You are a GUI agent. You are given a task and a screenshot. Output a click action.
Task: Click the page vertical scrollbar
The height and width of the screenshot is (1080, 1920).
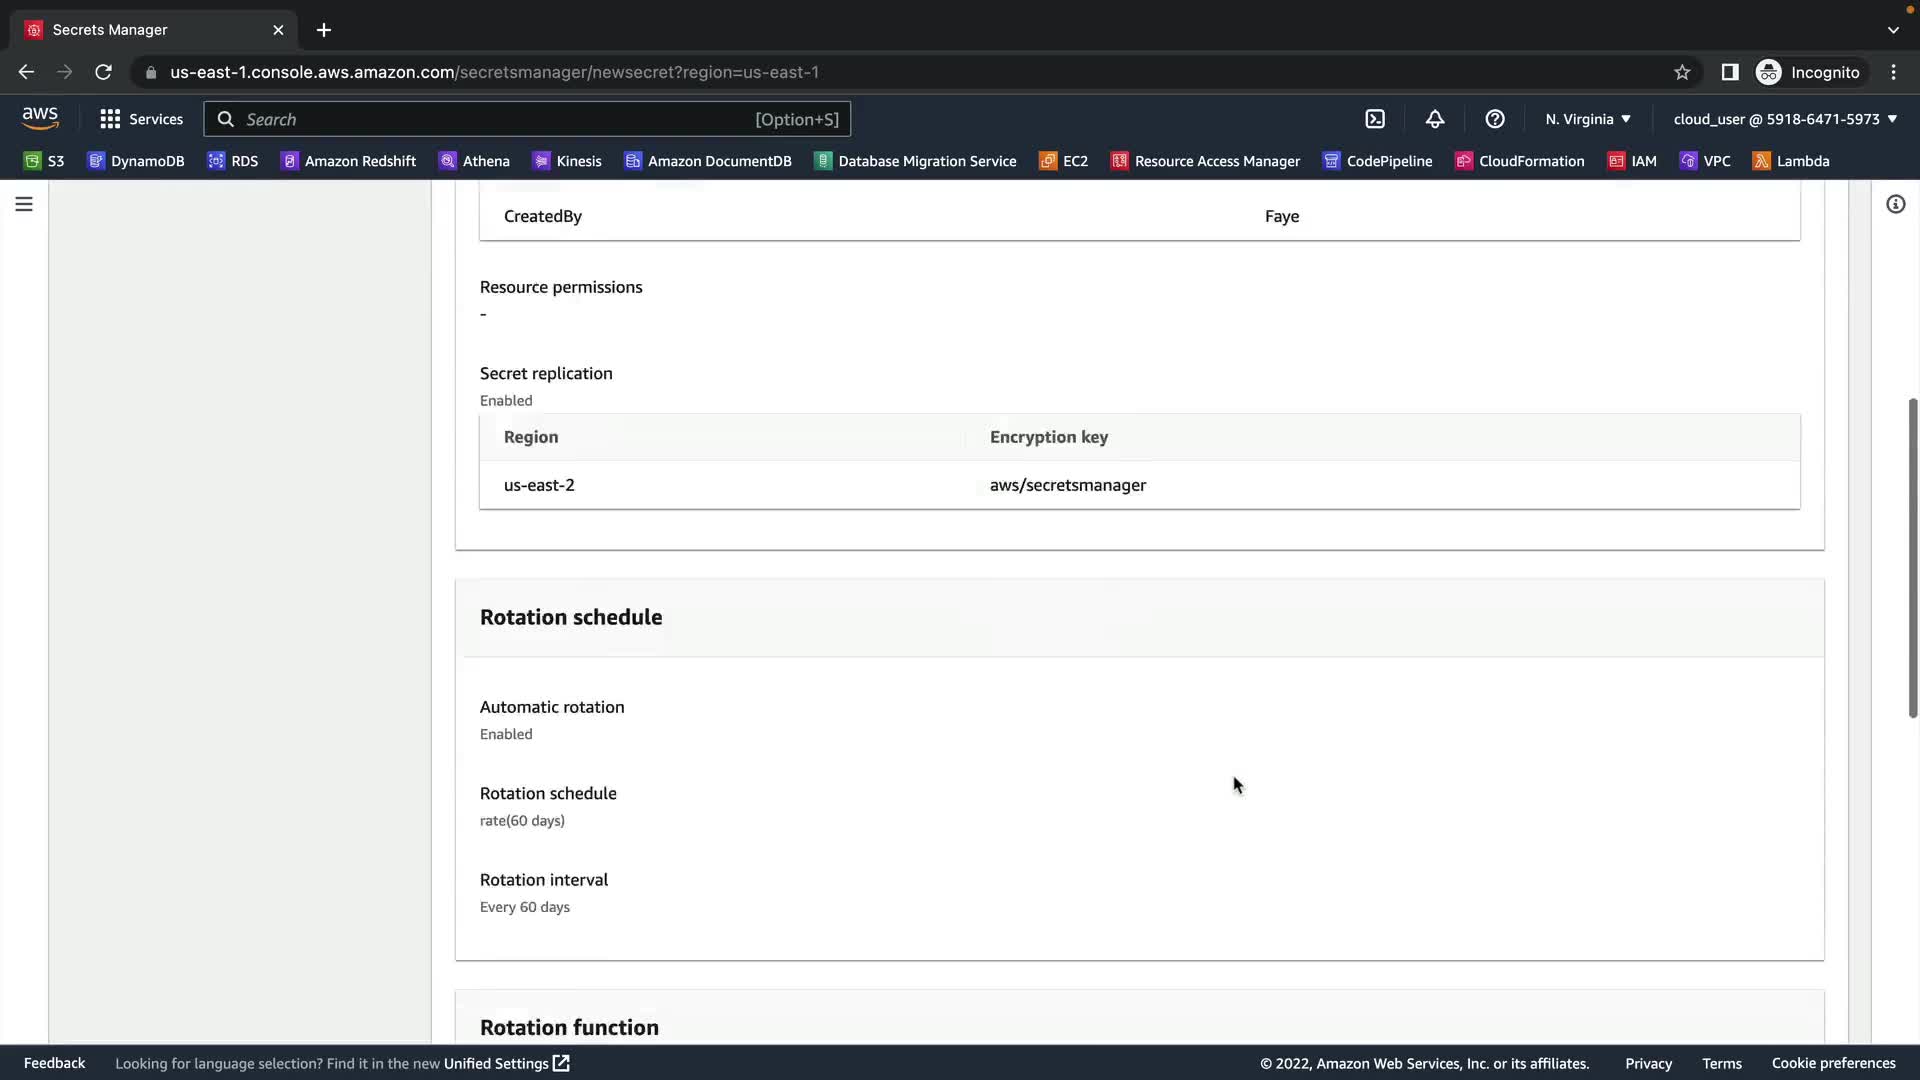pos(1912,557)
